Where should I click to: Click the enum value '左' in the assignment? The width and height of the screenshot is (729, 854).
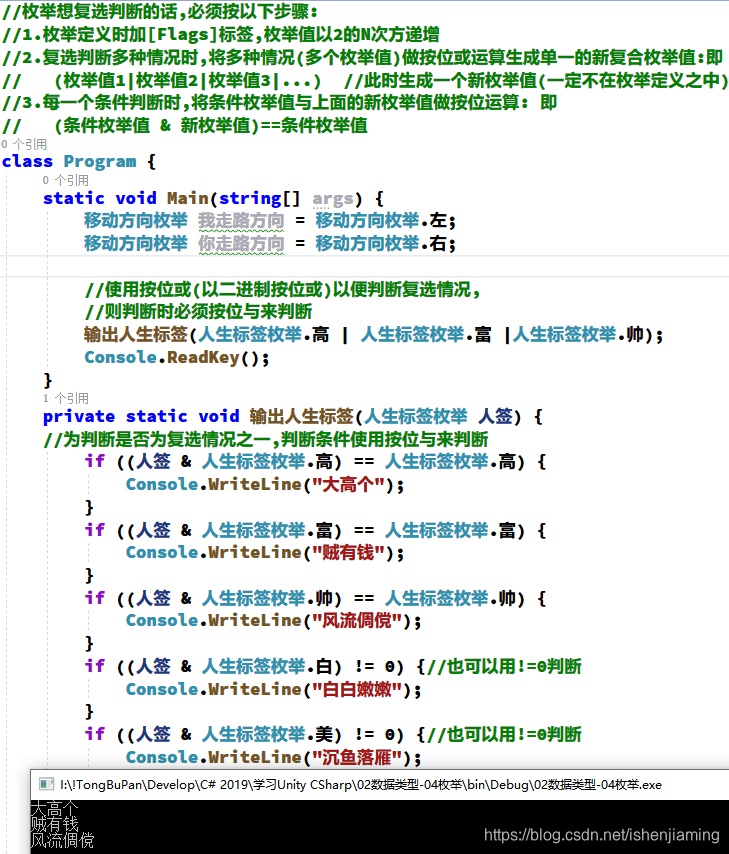coord(438,221)
